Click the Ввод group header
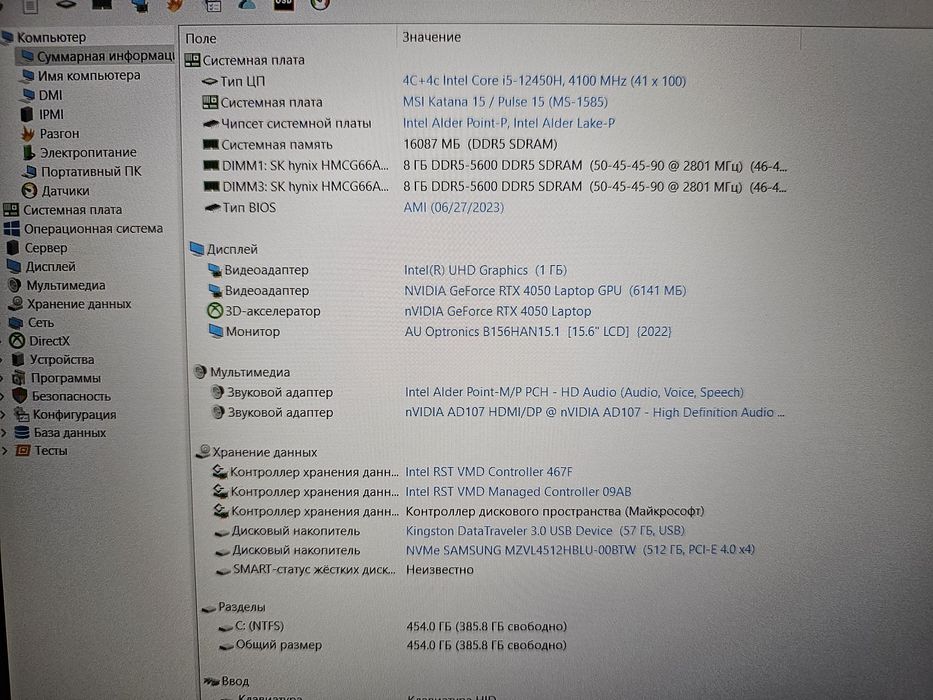Viewport: 933px width, 700px height. [x=226, y=681]
